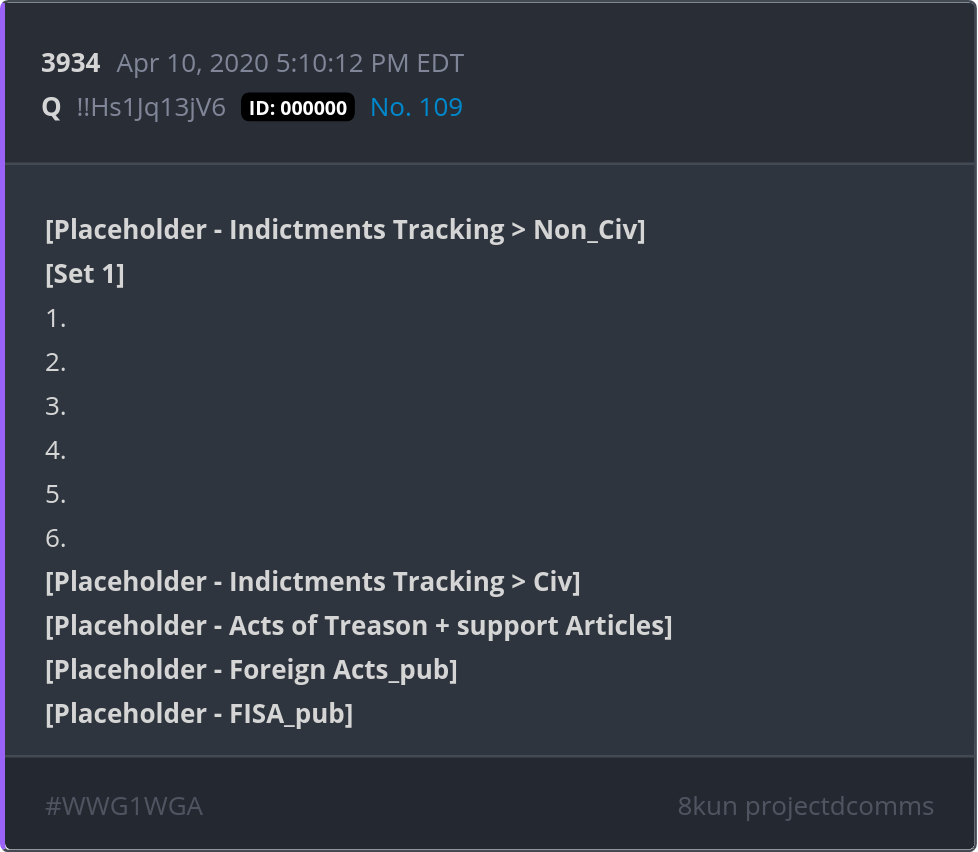Image resolution: width=978 pixels, height=852 pixels.
Task: Click the post number 3934
Action: click(70, 64)
